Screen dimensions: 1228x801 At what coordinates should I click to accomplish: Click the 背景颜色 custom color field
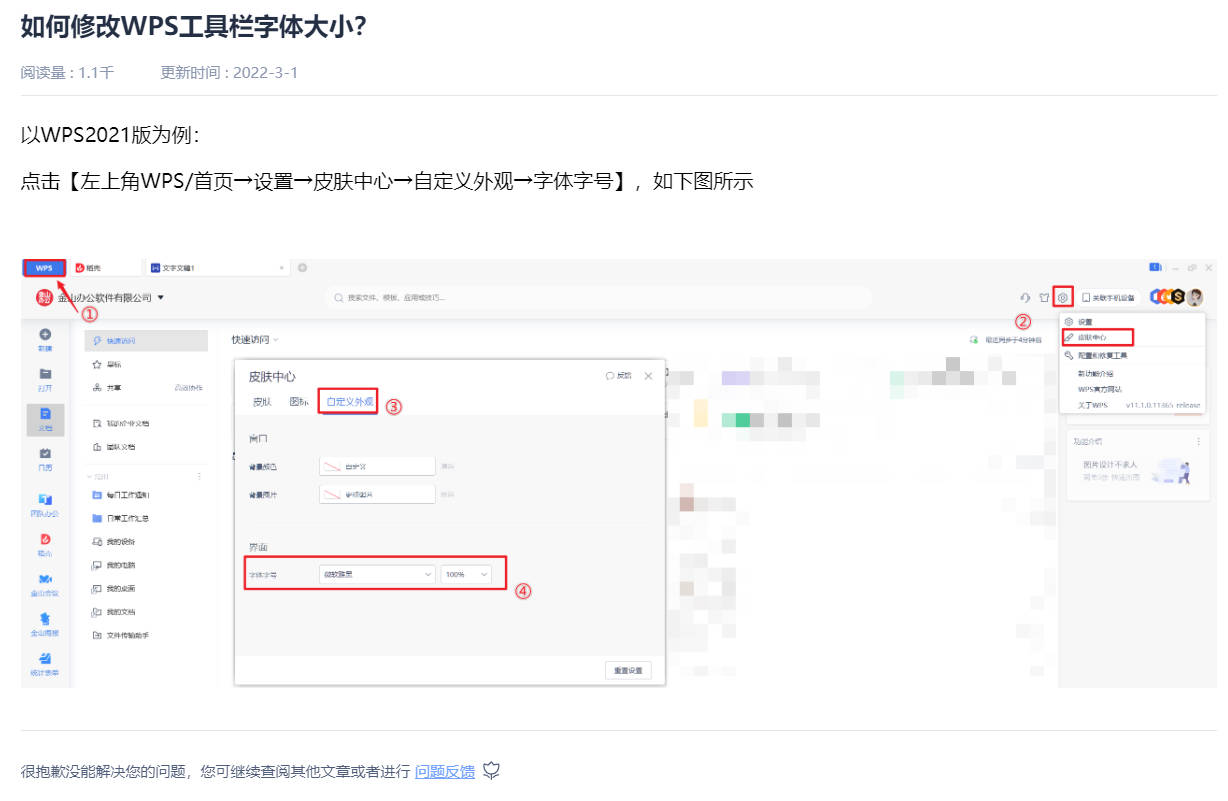pos(377,466)
